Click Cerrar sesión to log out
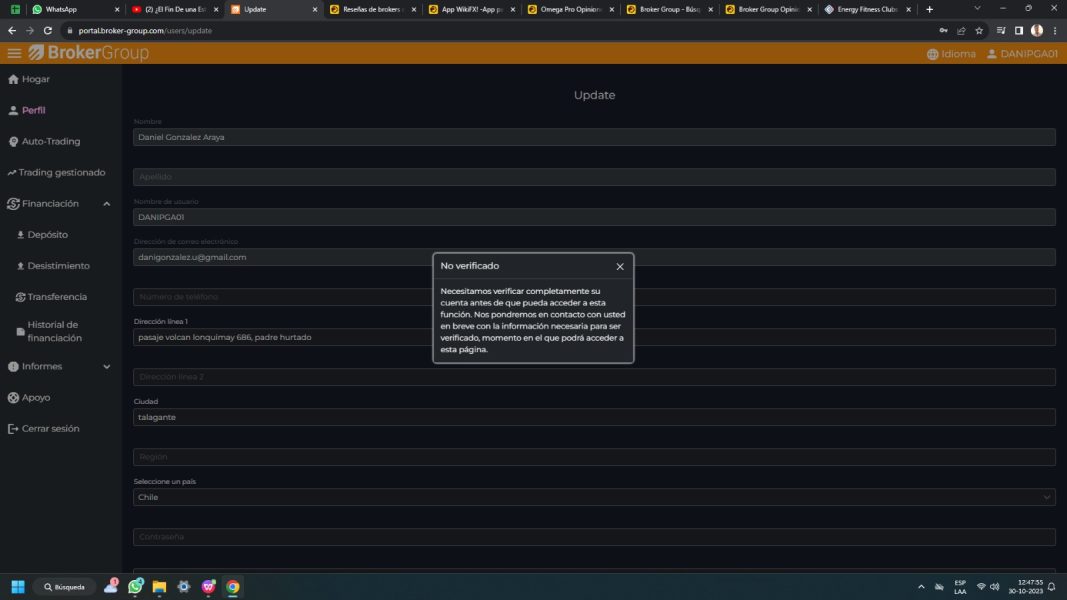 click(50, 428)
